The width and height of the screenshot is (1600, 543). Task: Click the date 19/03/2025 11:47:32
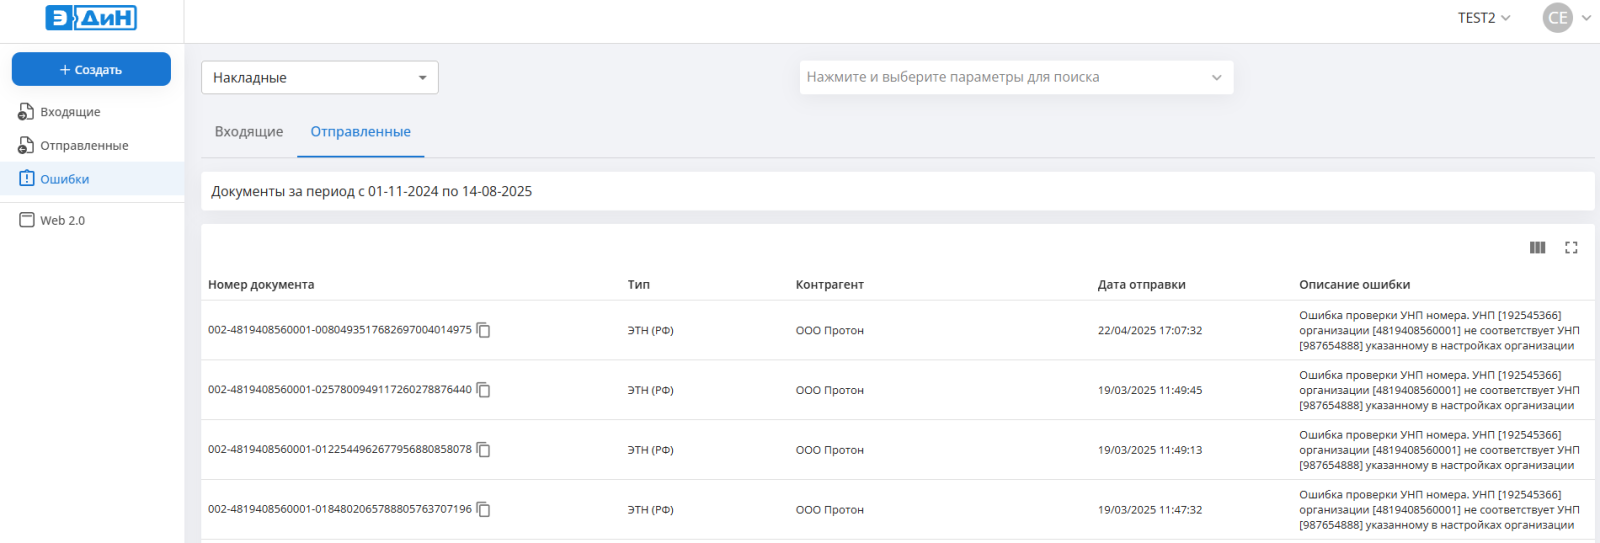pyautogui.click(x=1150, y=511)
